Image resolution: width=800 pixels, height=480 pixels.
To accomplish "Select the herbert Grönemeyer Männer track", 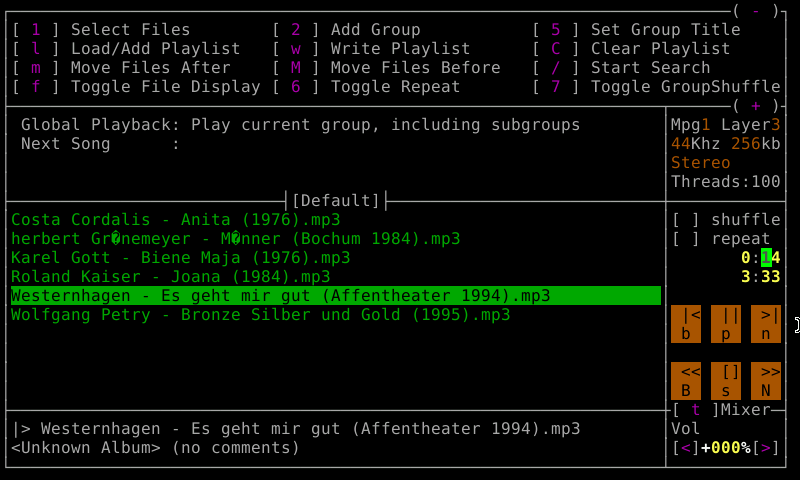I will pos(236,239).
